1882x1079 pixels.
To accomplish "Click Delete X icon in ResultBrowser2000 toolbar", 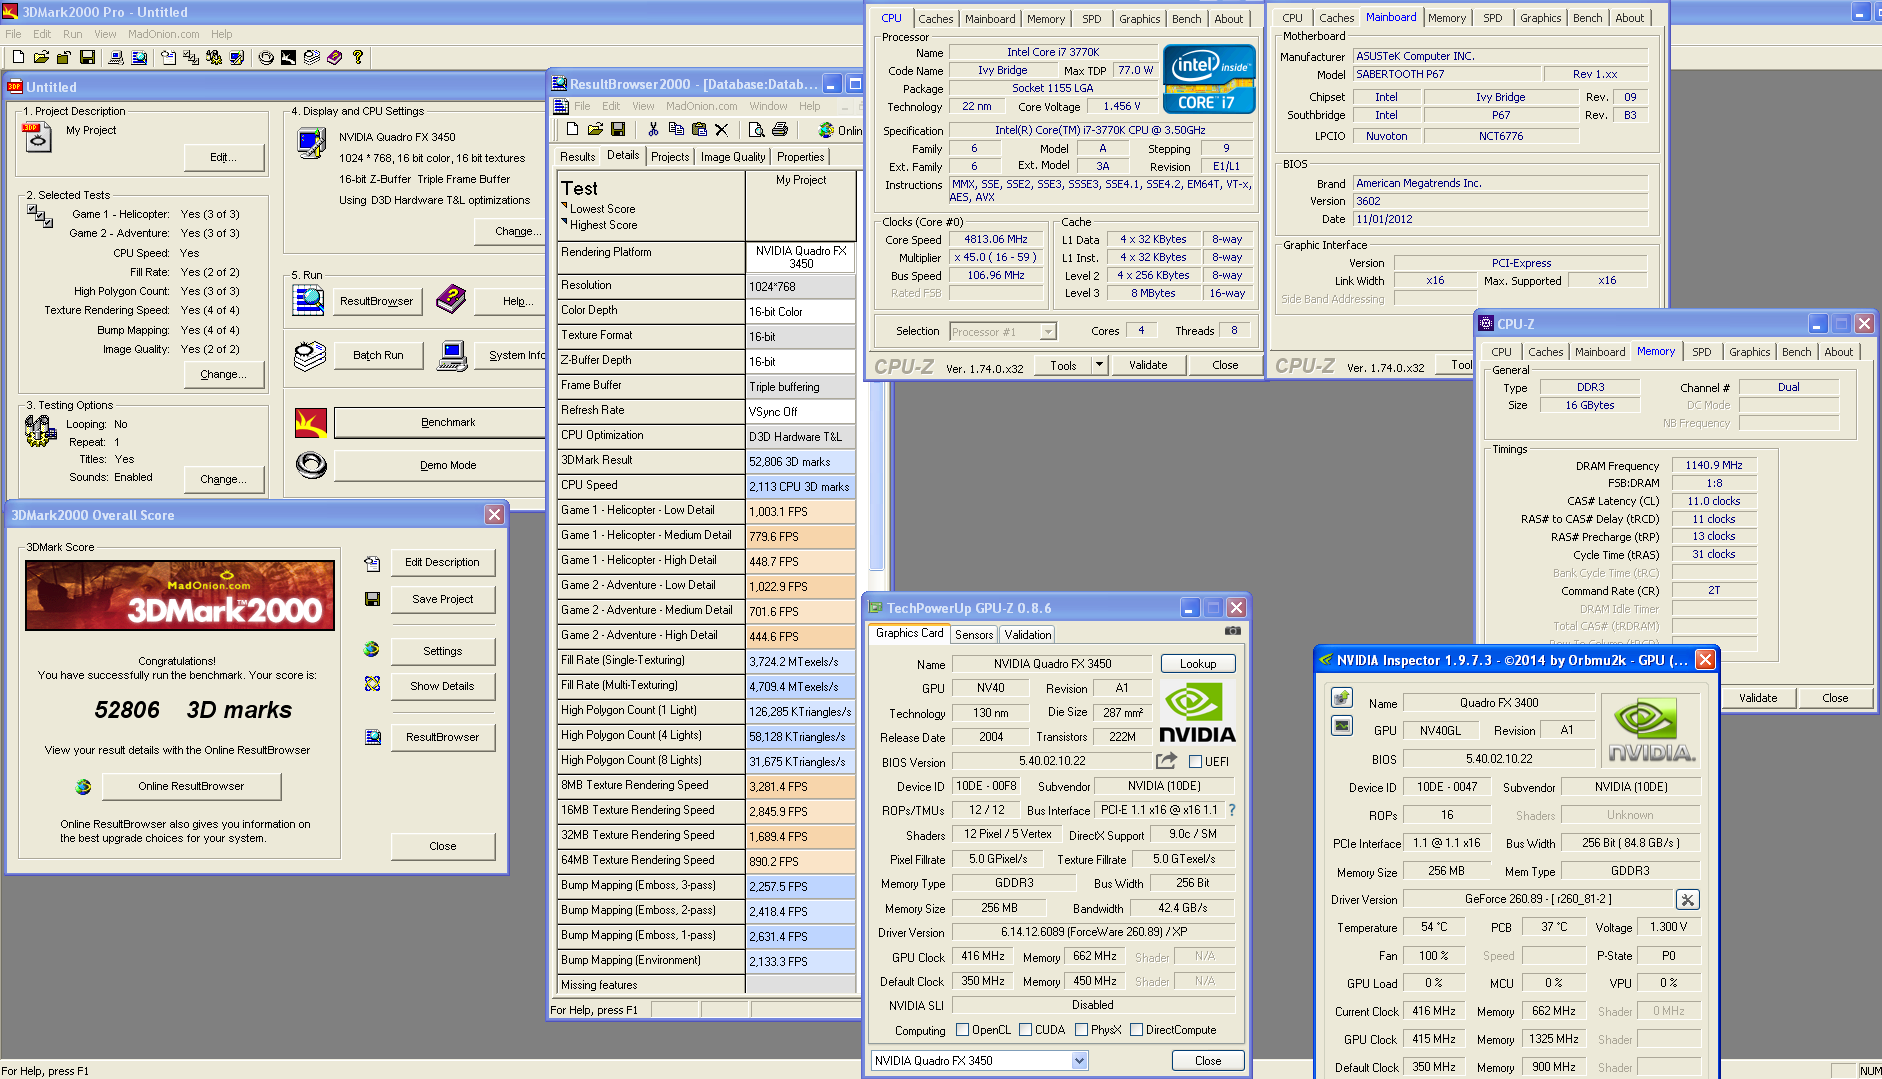I will coord(722,129).
